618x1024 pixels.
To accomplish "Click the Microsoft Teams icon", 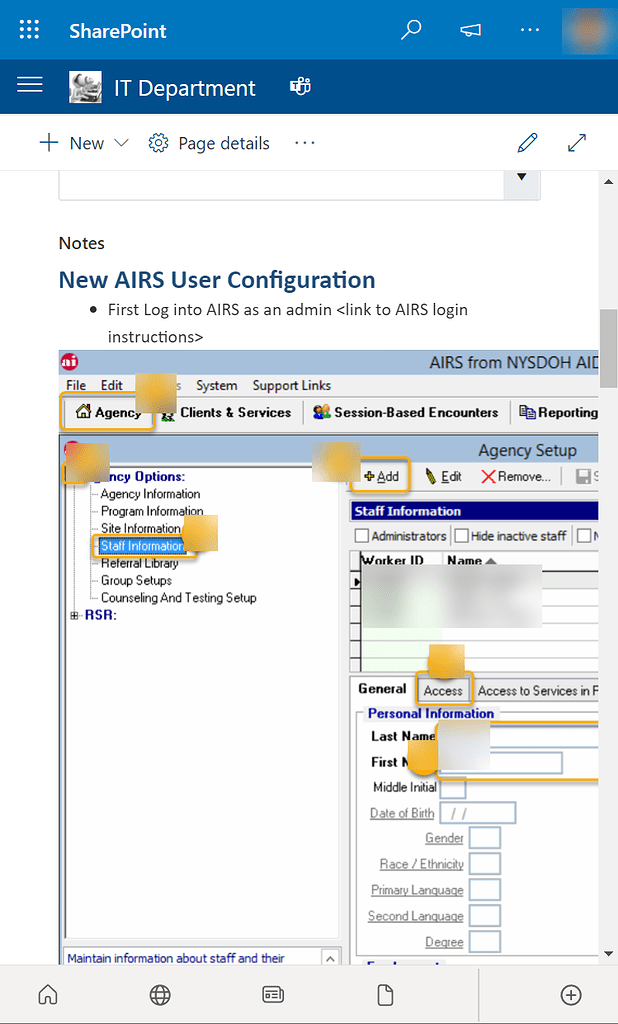I will (x=299, y=87).
